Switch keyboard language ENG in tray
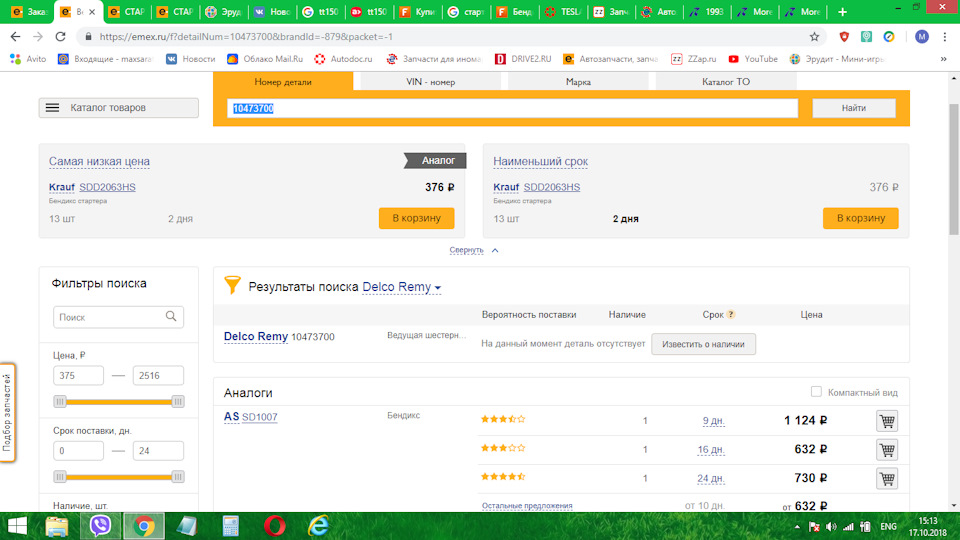 (x=888, y=527)
